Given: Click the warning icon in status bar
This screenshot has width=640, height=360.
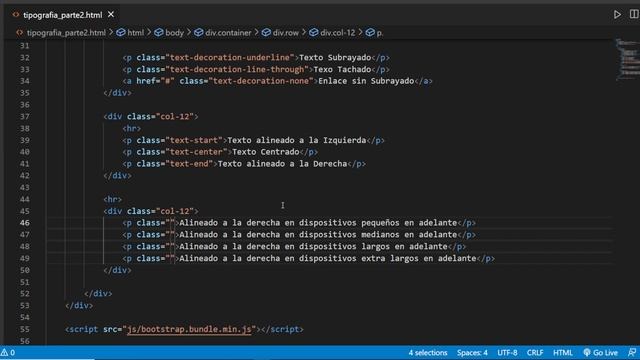Looking at the screenshot, I should (4, 353).
